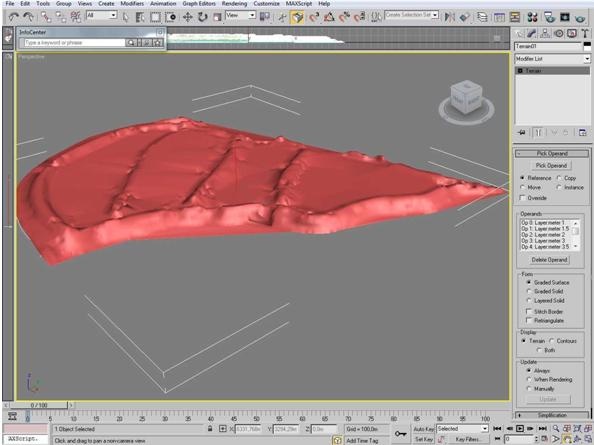The height and width of the screenshot is (445, 594).
Task: Open the Graph Editors menu
Action: [199, 3]
